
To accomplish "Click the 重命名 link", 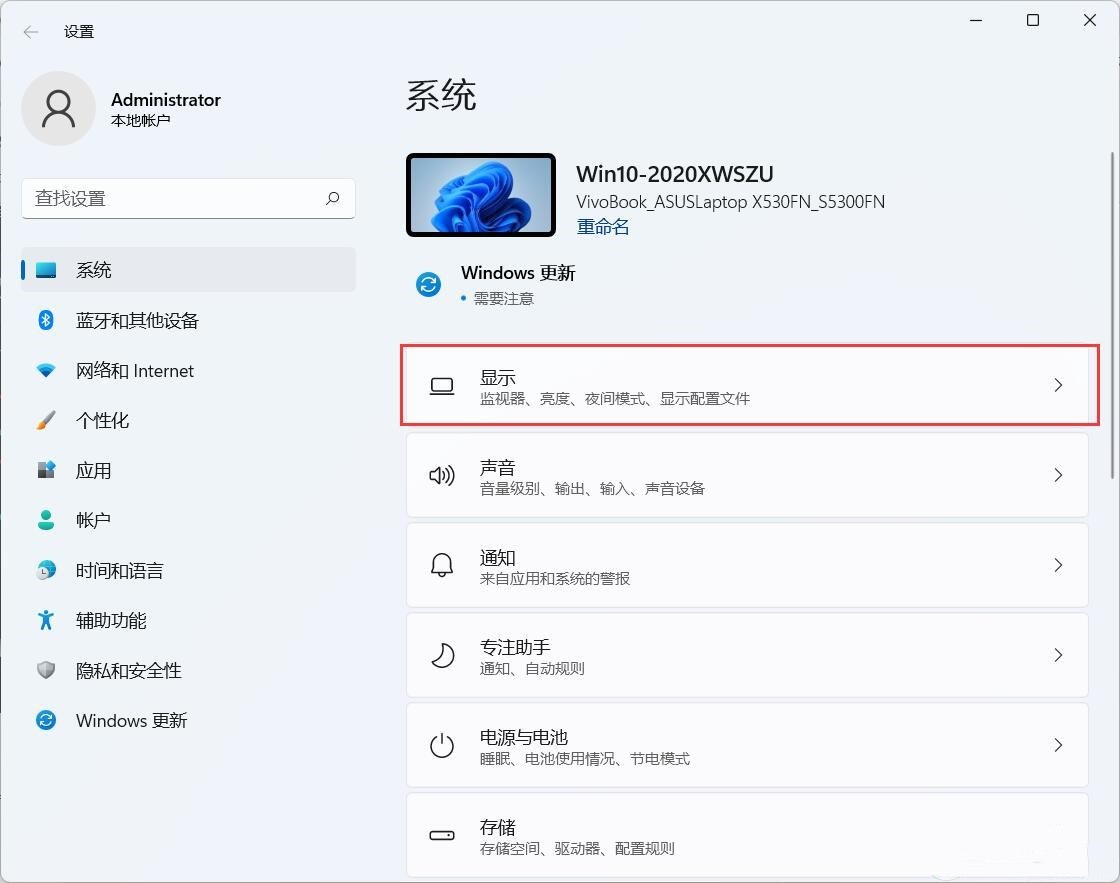I will [603, 227].
